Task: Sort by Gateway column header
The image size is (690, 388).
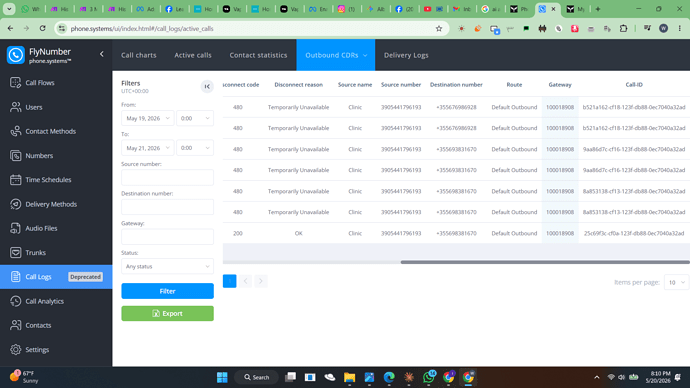Action: coord(560,84)
